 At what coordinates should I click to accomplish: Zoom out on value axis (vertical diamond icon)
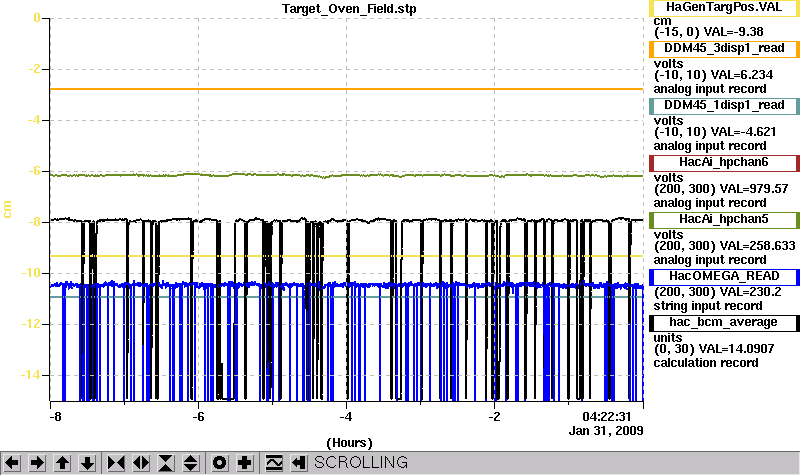(x=191, y=463)
